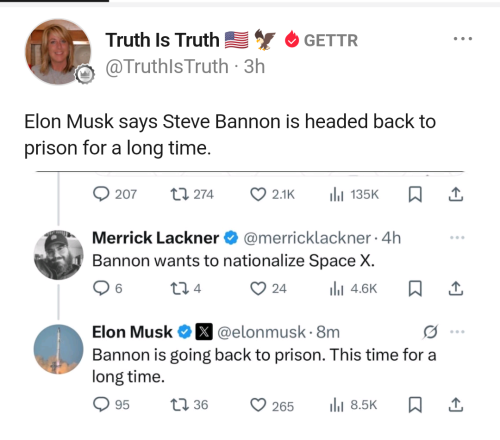
Task: Like the Truth Is Truth post
Action: [x=258, y=194]
